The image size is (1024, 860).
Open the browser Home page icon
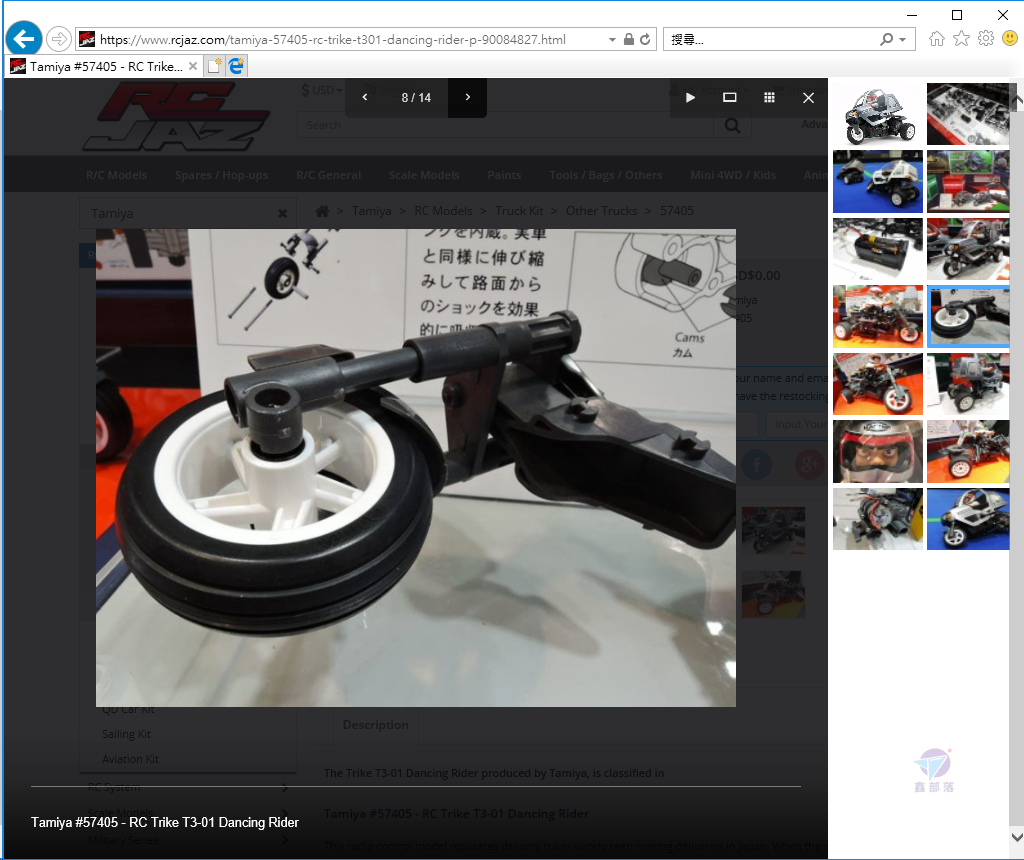(936, 39)
